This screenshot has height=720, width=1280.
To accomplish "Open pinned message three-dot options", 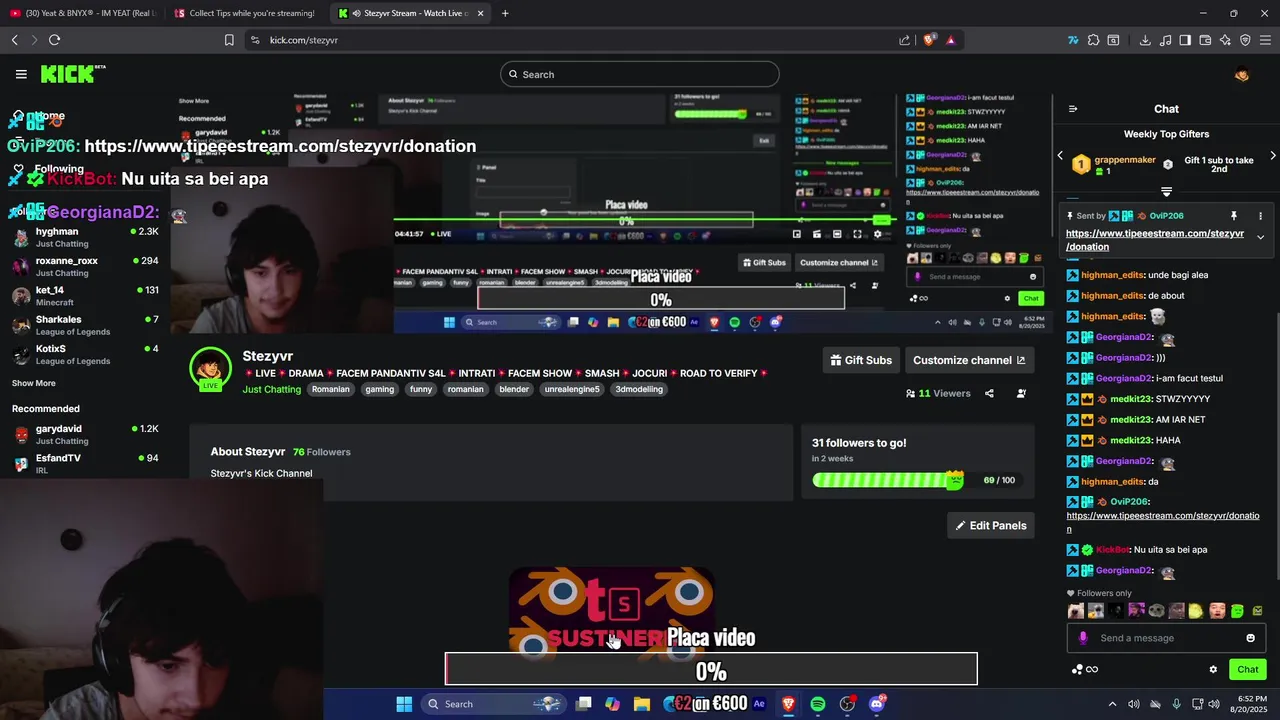I will (1260, 216).
